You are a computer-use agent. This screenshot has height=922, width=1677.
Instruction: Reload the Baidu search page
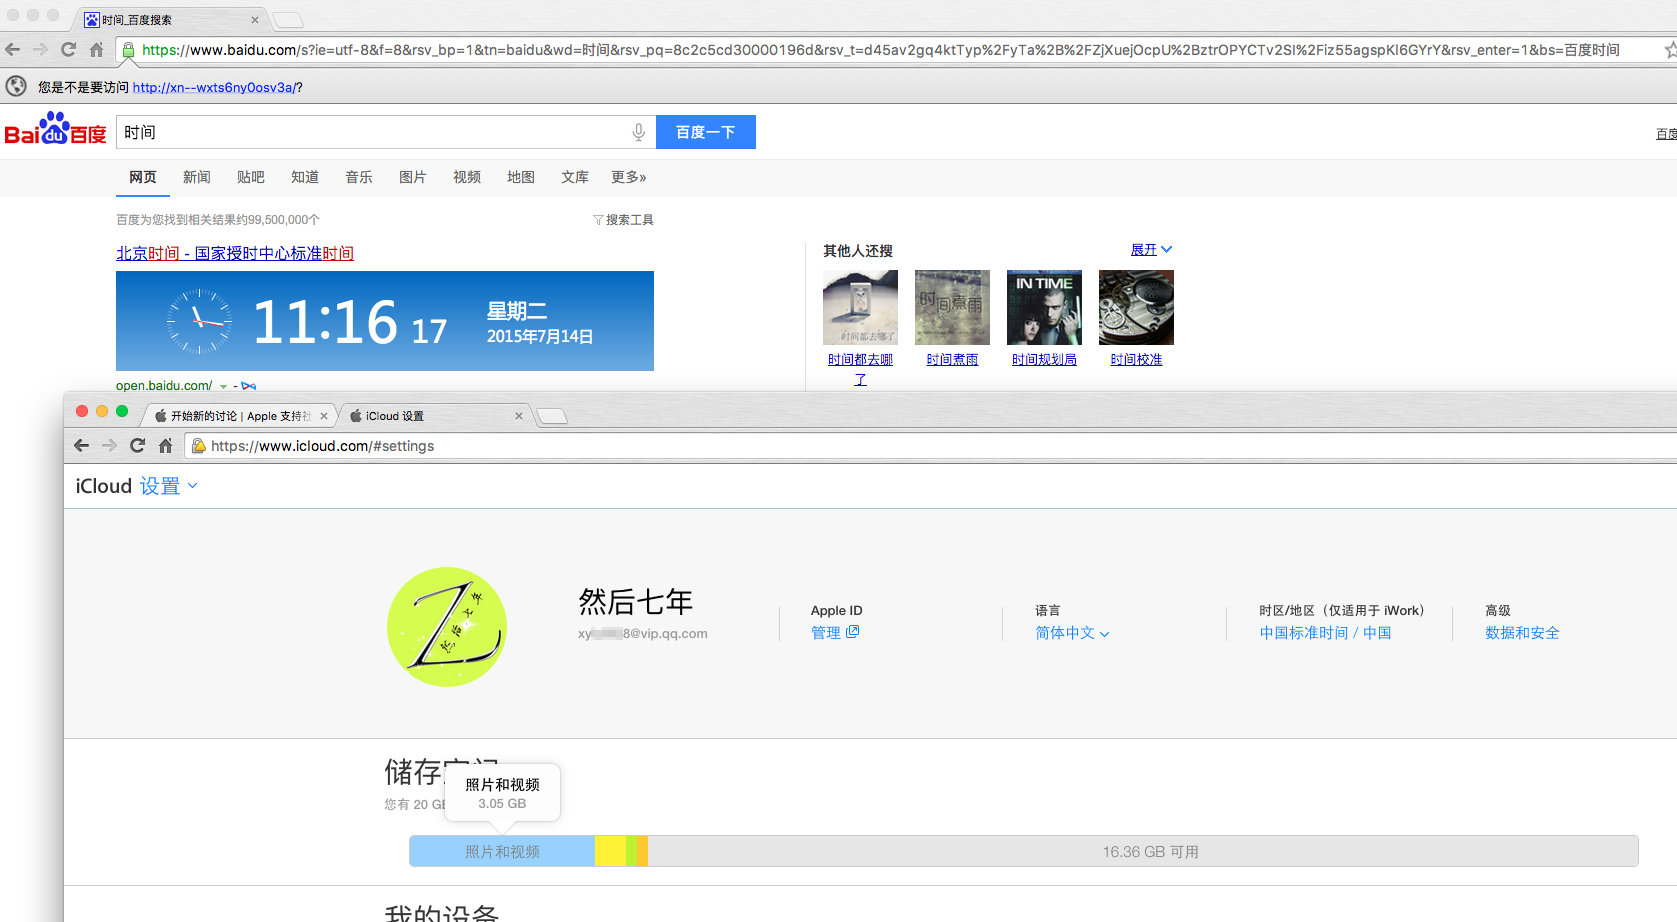(68, 50)
